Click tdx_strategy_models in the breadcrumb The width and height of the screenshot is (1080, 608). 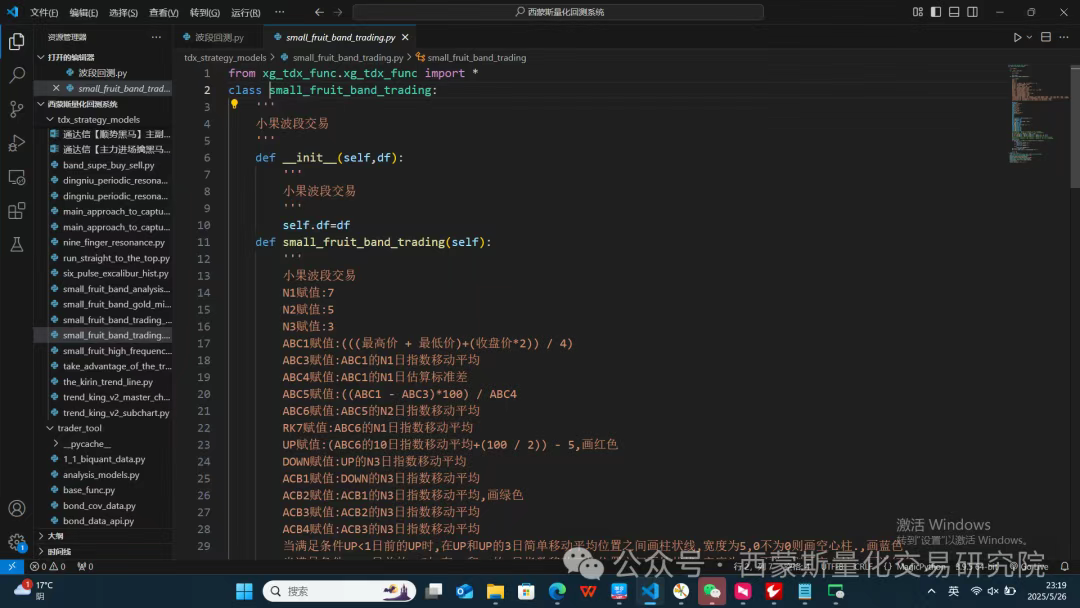pos(225,57)
